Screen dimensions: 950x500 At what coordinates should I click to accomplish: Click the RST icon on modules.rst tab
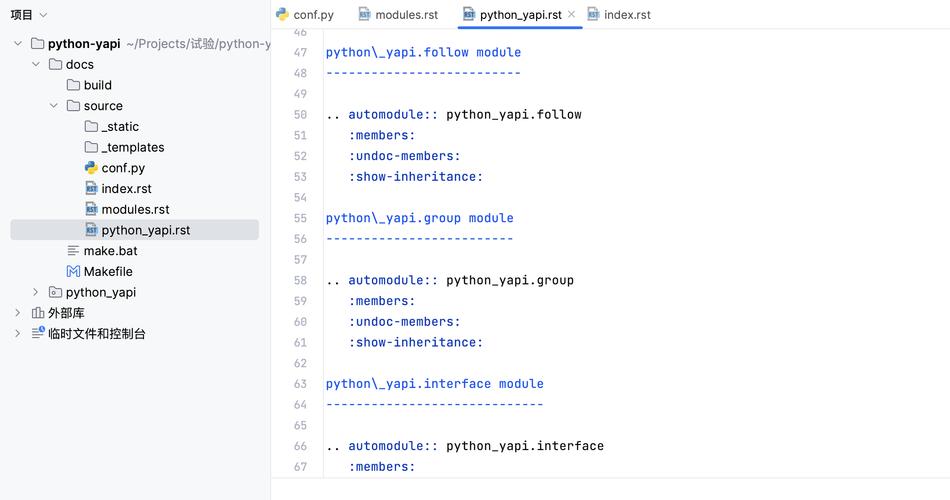coord(364,15)
